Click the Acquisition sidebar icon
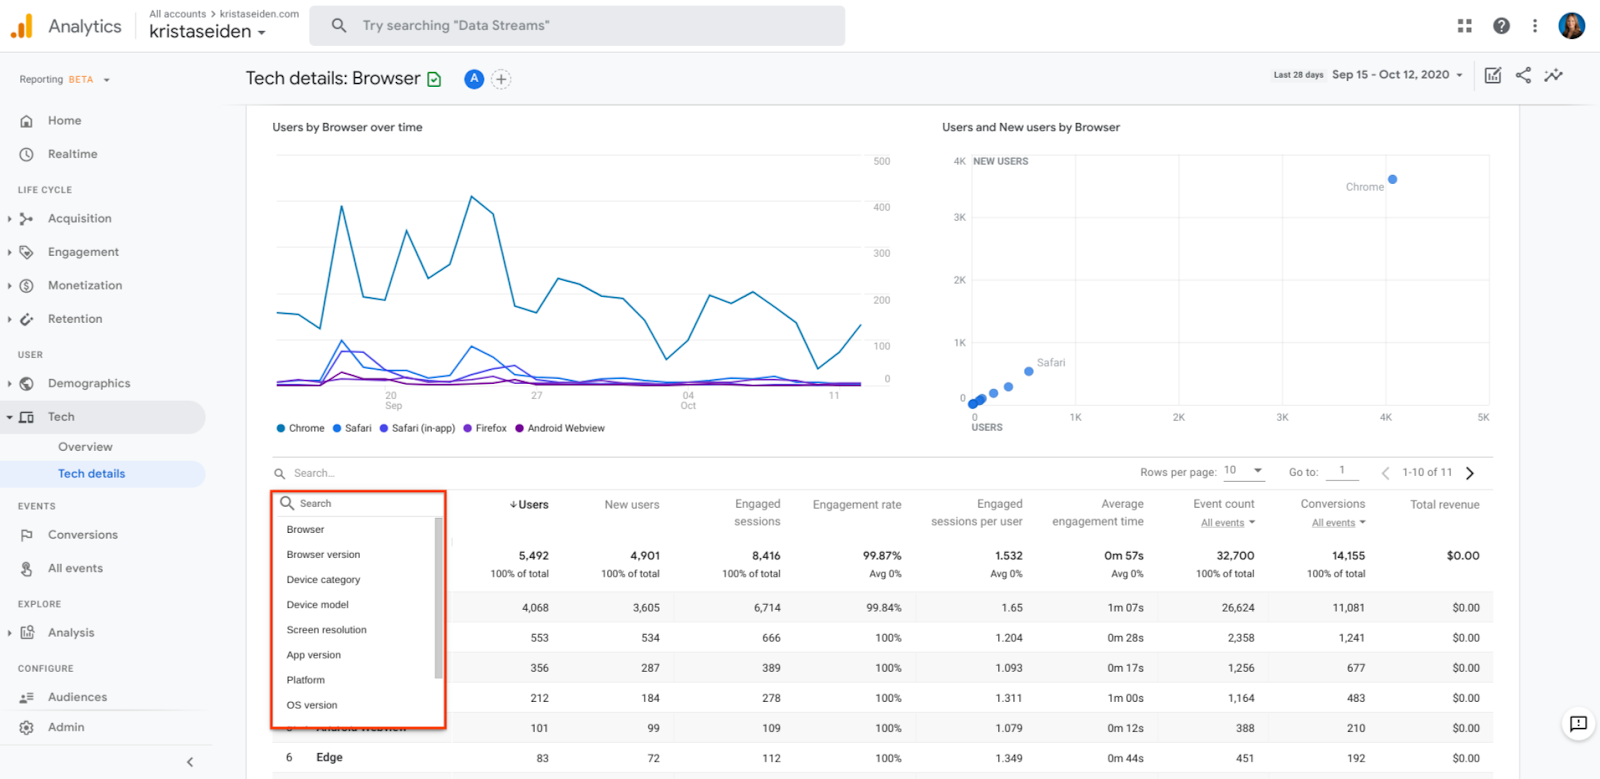This screenshot has height=779, width=1600. click(27, 219)
